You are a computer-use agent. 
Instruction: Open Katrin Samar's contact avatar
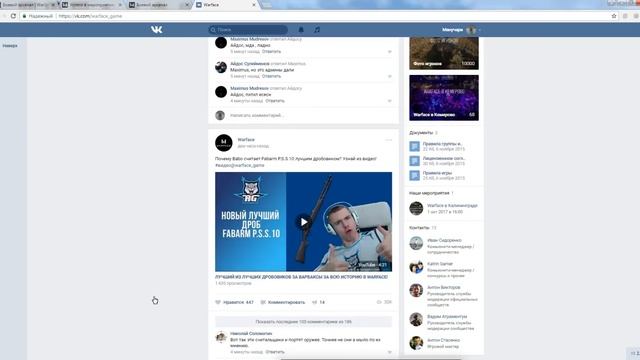point(416,267)
